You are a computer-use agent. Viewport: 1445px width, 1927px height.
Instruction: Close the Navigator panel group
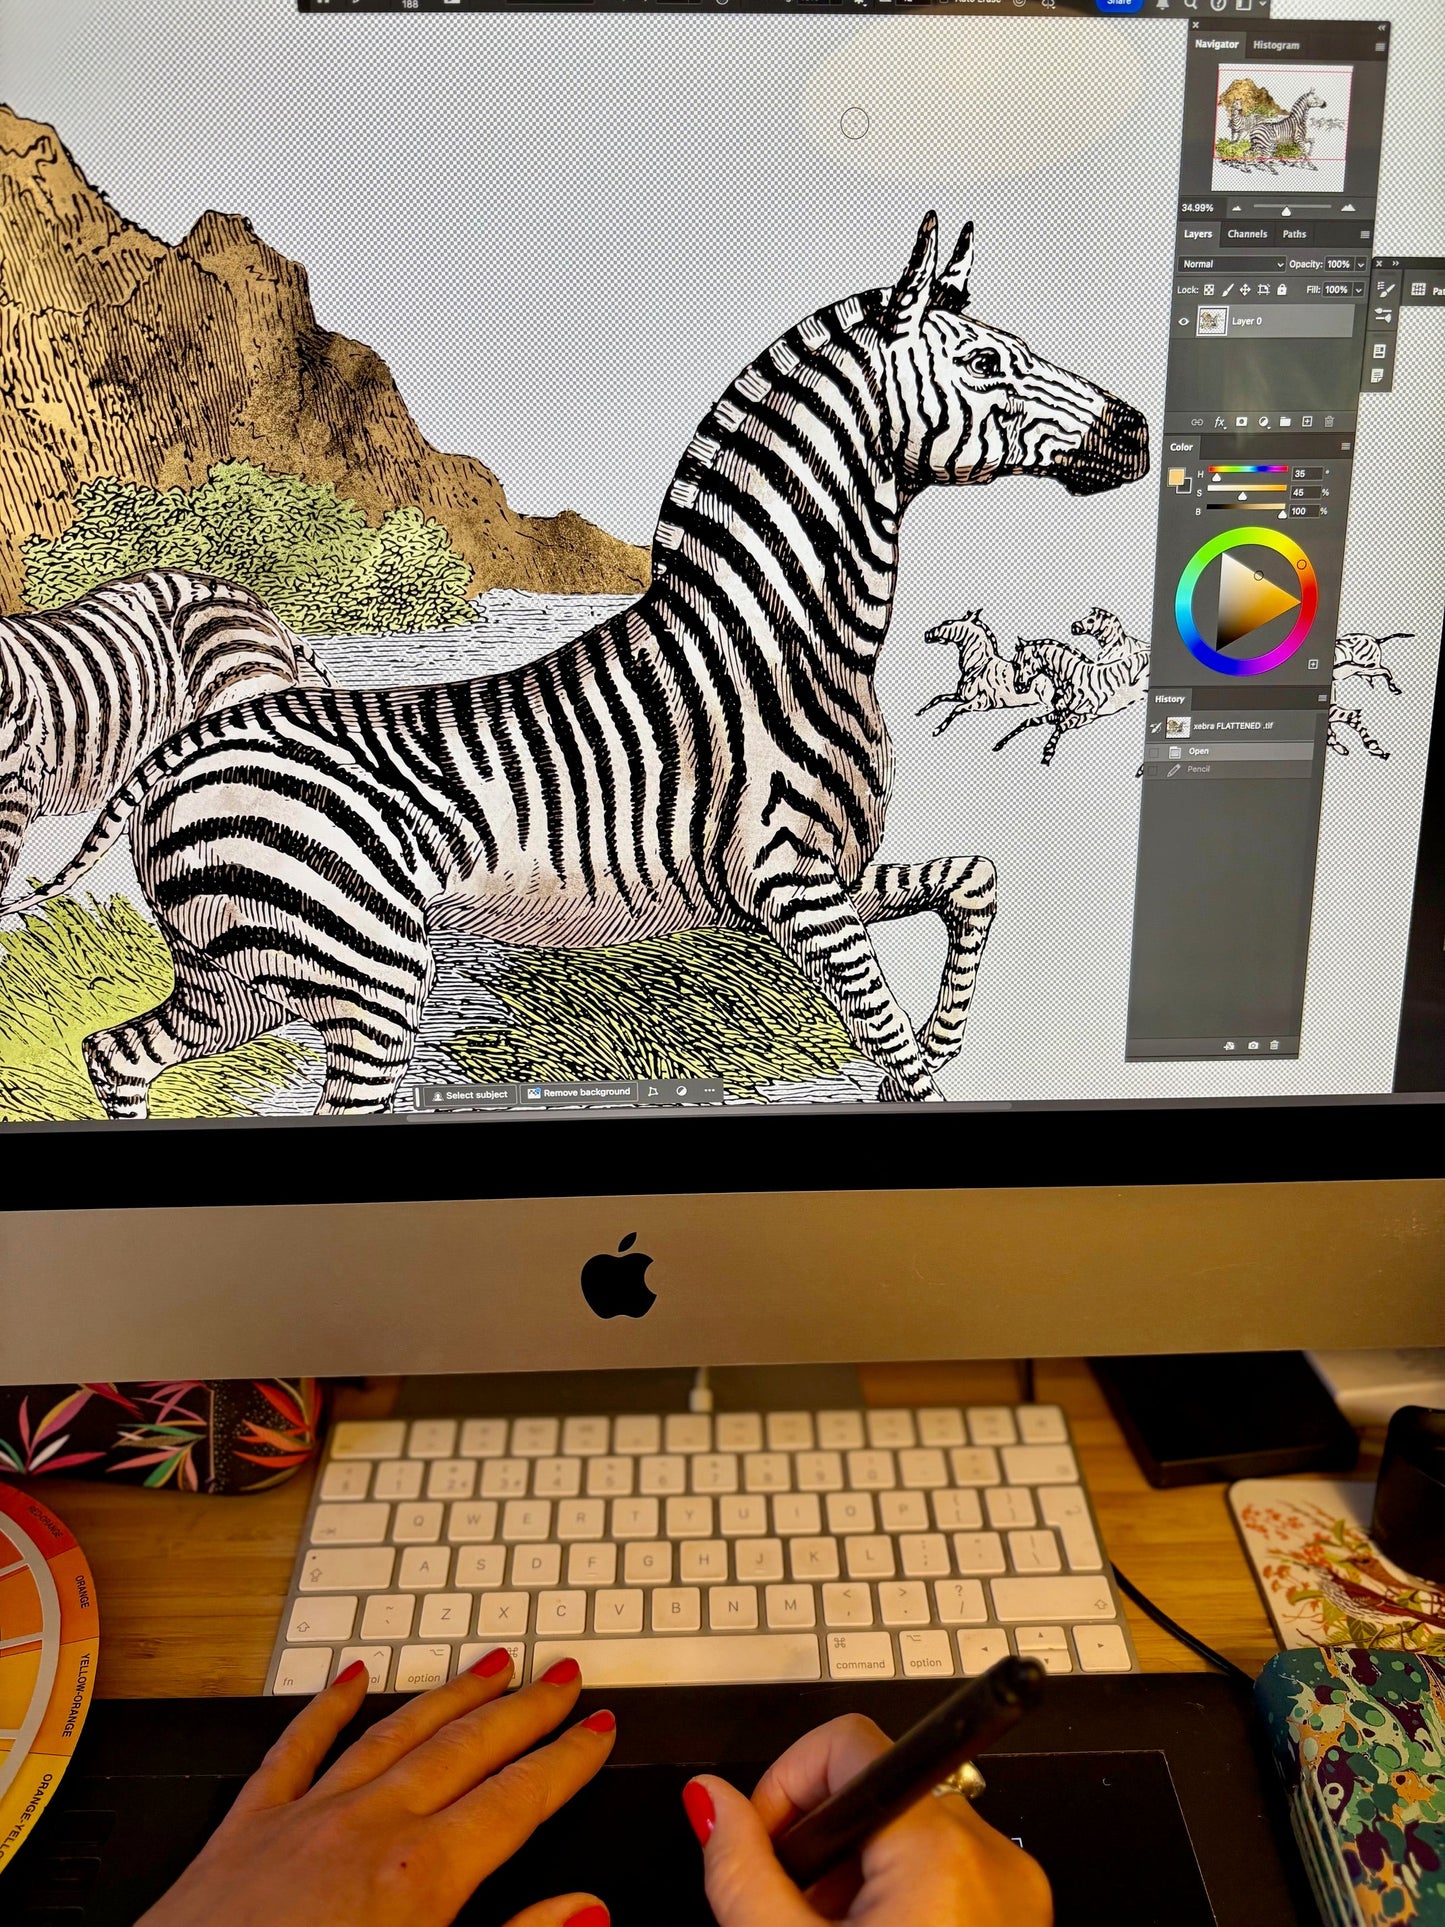(1195, 25)
